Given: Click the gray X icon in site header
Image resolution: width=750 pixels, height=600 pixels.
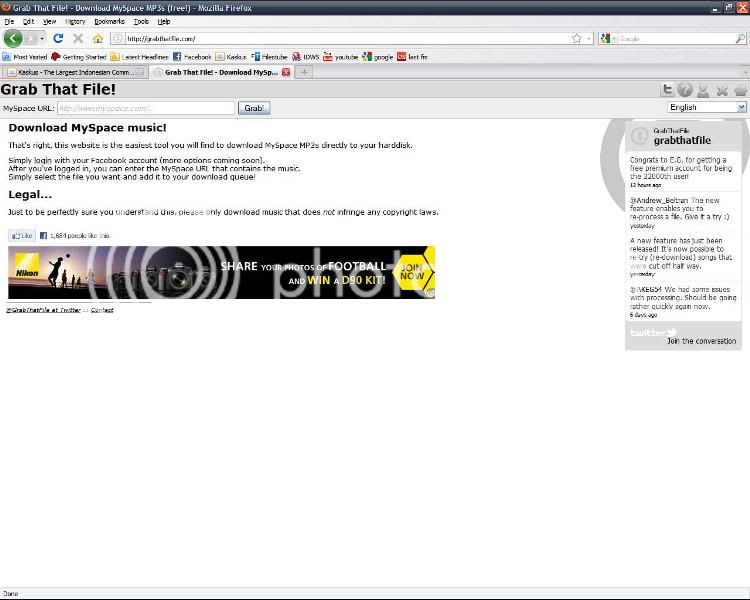Looking at the screenshot, I should click(722, 89).
